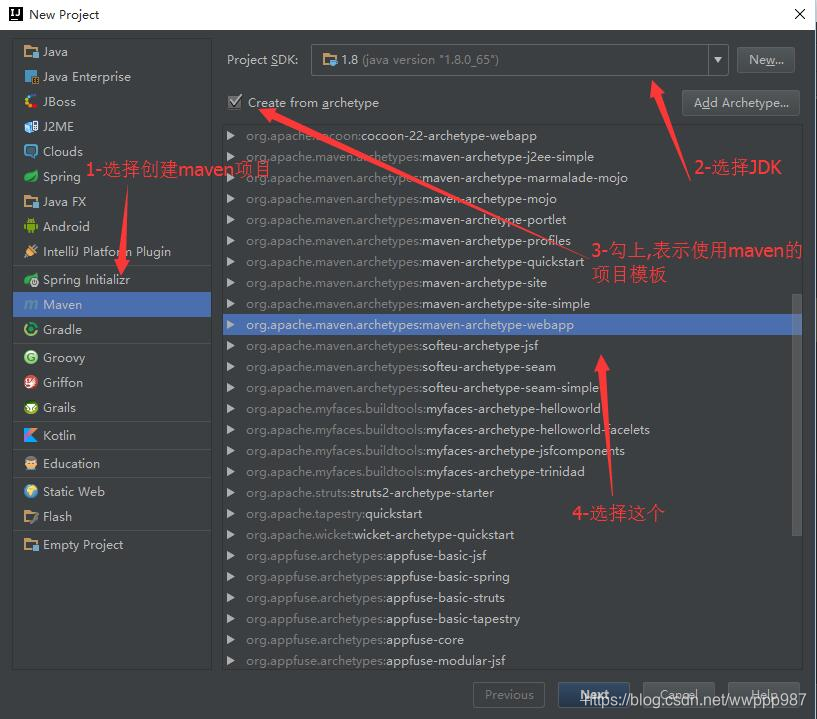Click the Cancel button

tap(678, 695)
